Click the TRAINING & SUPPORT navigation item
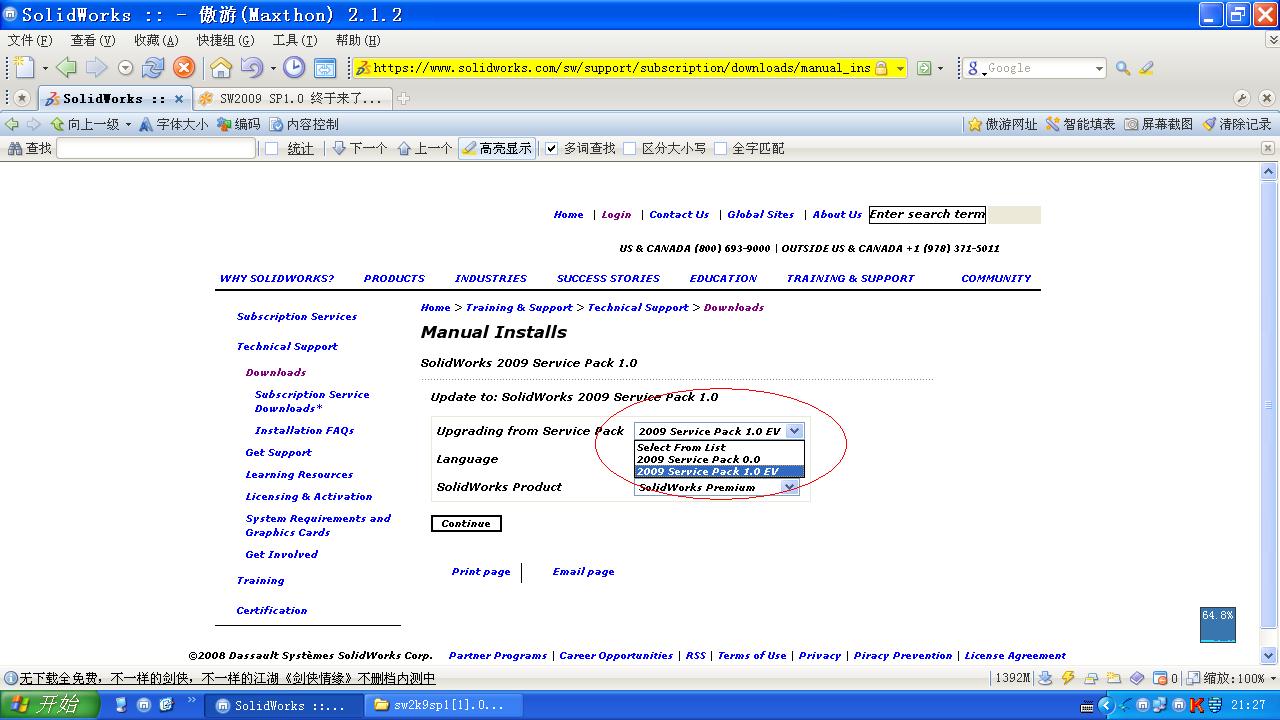Viewport: 1280px width, 720px height. pos(850,278)
